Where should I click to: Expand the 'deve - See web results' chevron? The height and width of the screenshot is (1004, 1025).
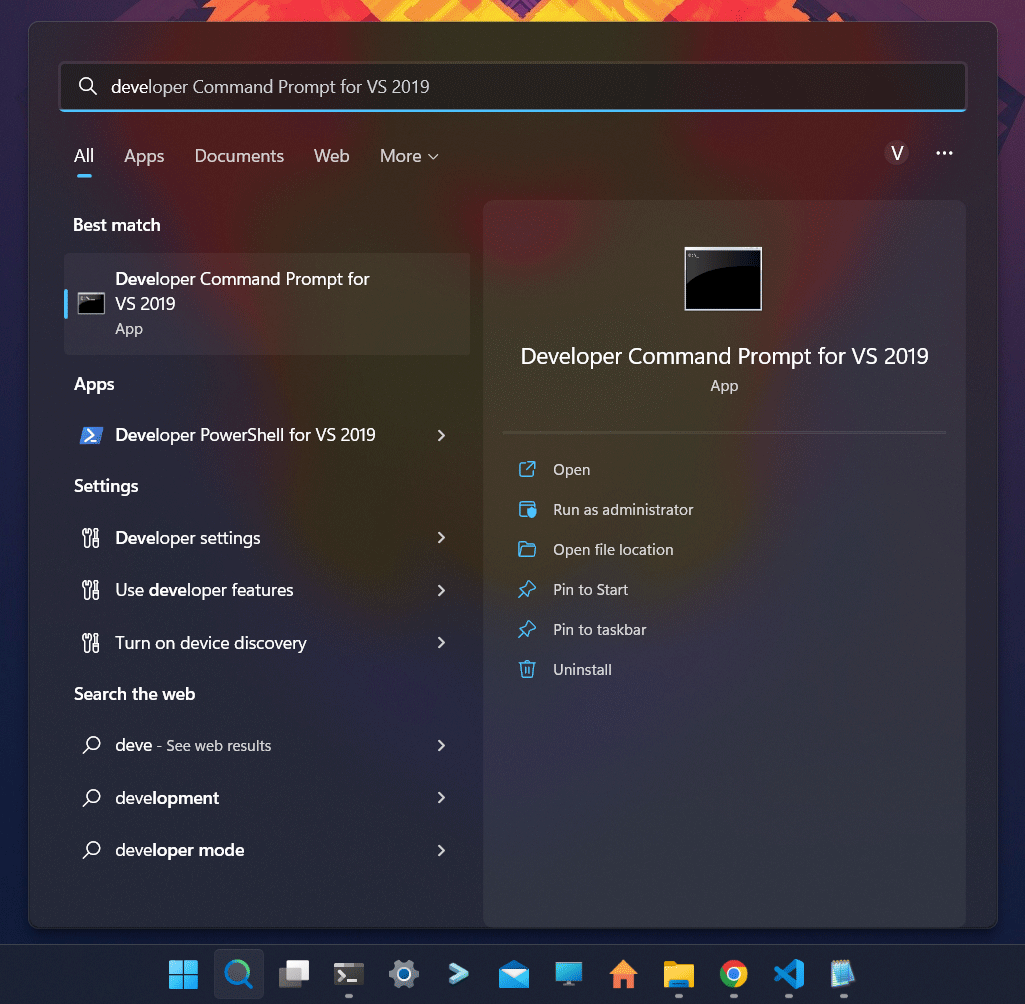click(x=441, y=746)
